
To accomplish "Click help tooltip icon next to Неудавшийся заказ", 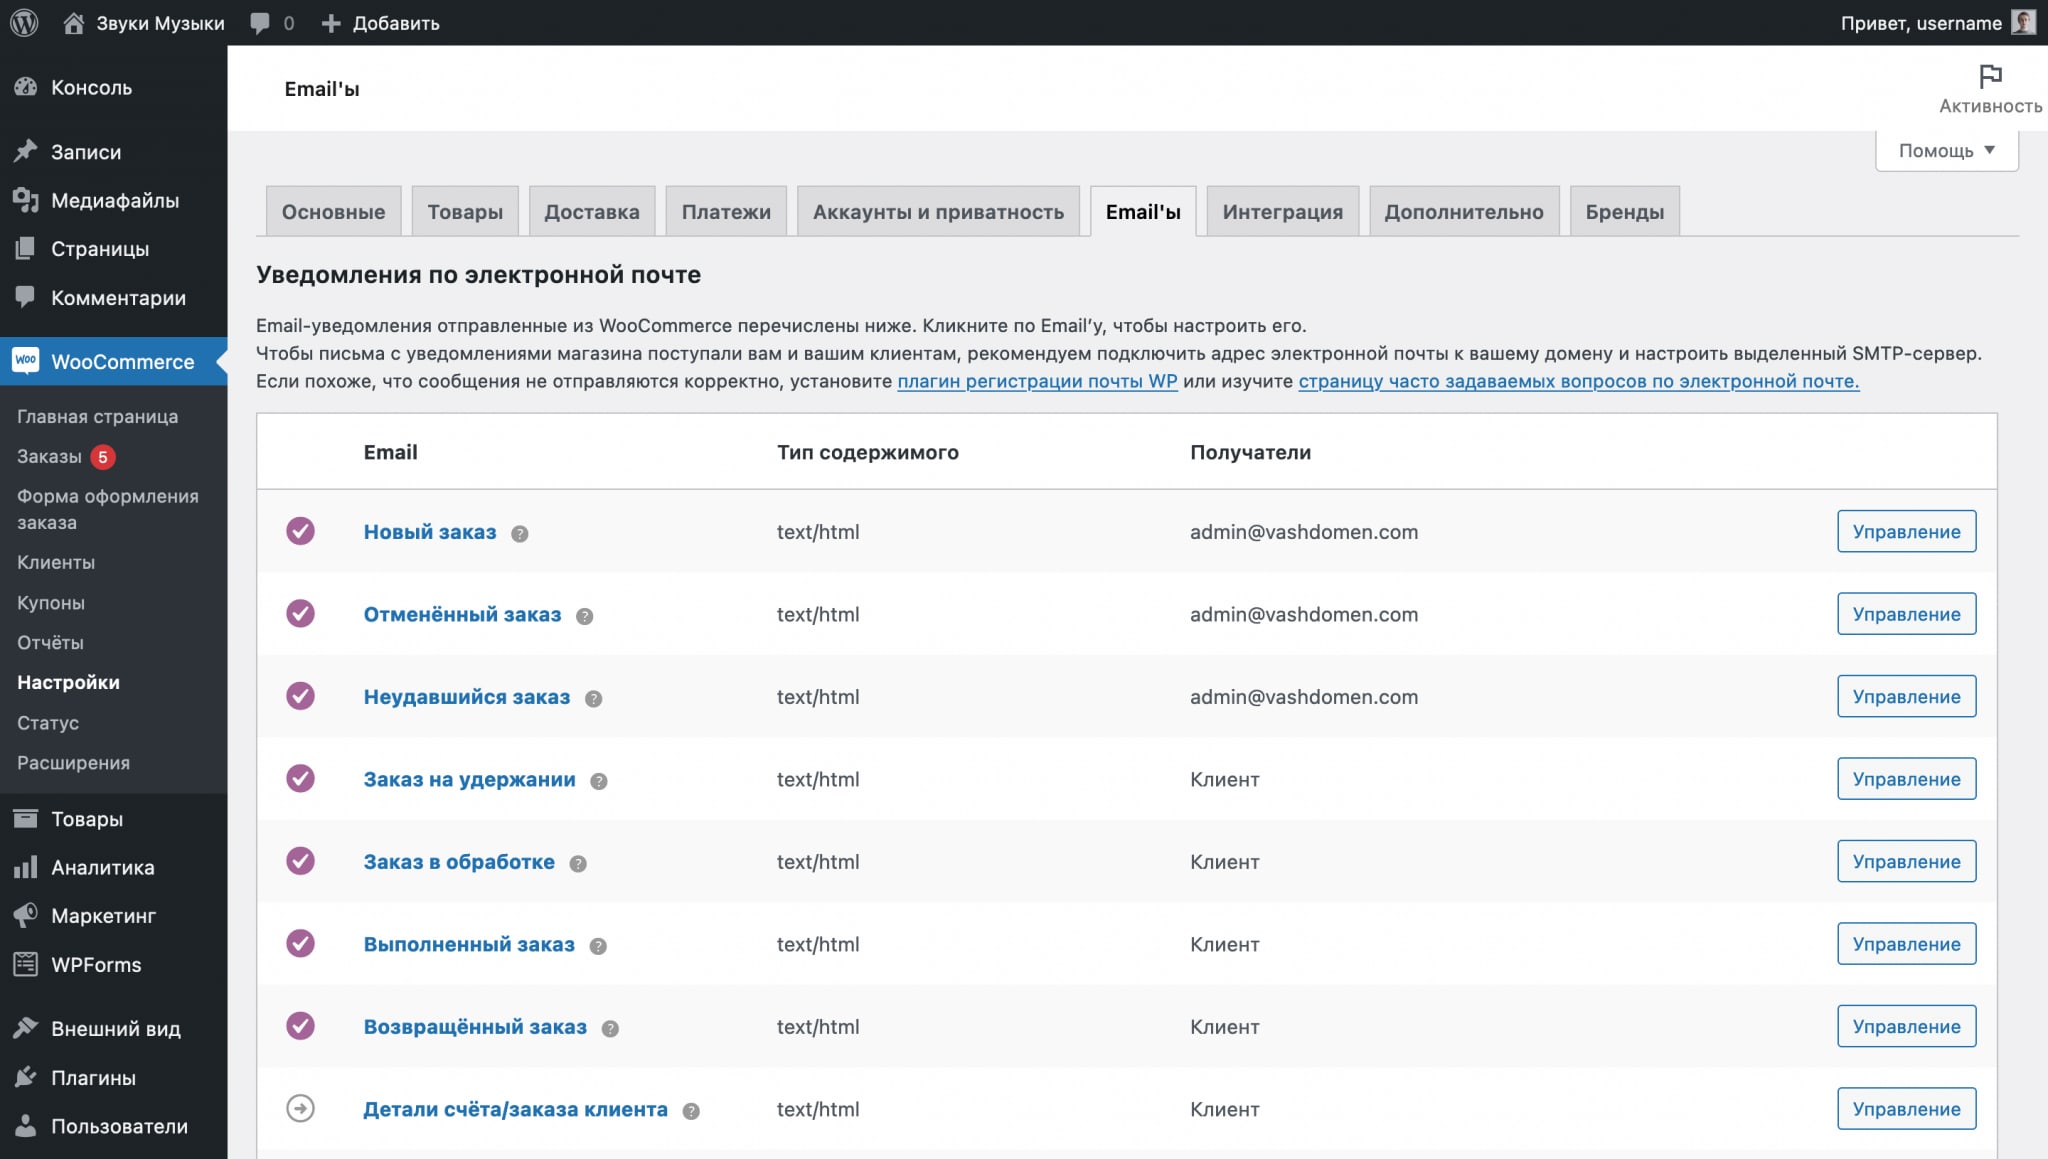I will coord(593,699).
